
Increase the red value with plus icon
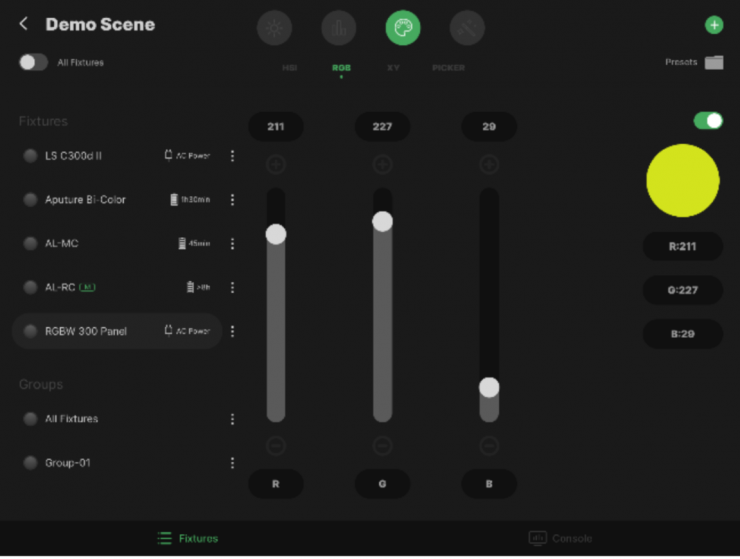coord(276,164)
